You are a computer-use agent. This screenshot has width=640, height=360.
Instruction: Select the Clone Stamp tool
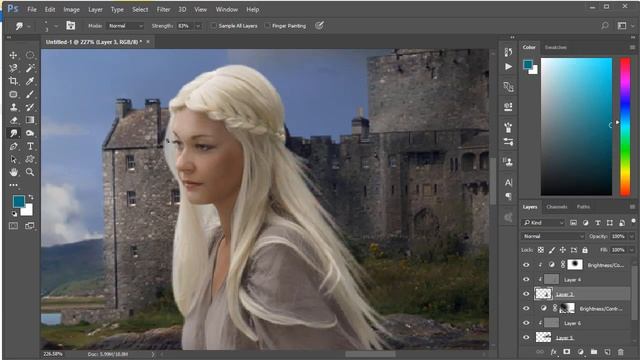point(13,107)
